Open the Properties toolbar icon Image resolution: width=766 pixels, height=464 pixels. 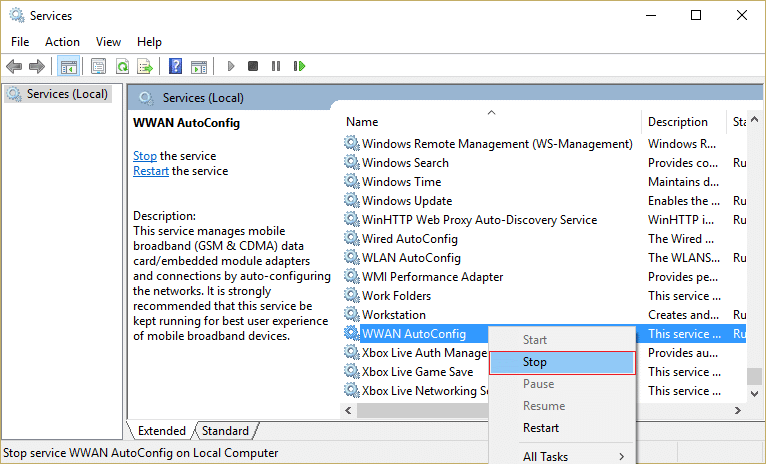coord(98,67)
